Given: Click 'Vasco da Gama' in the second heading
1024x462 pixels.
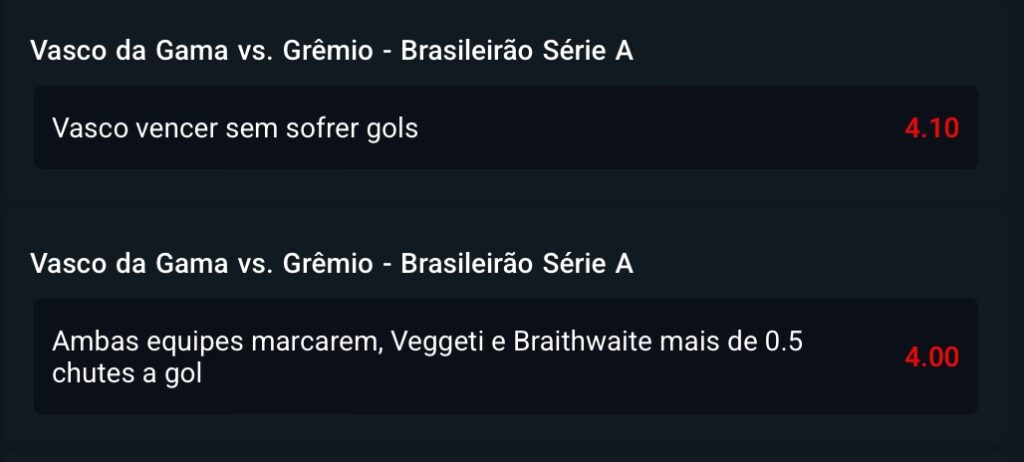Looking at the screenshot, I should (129, 263).
